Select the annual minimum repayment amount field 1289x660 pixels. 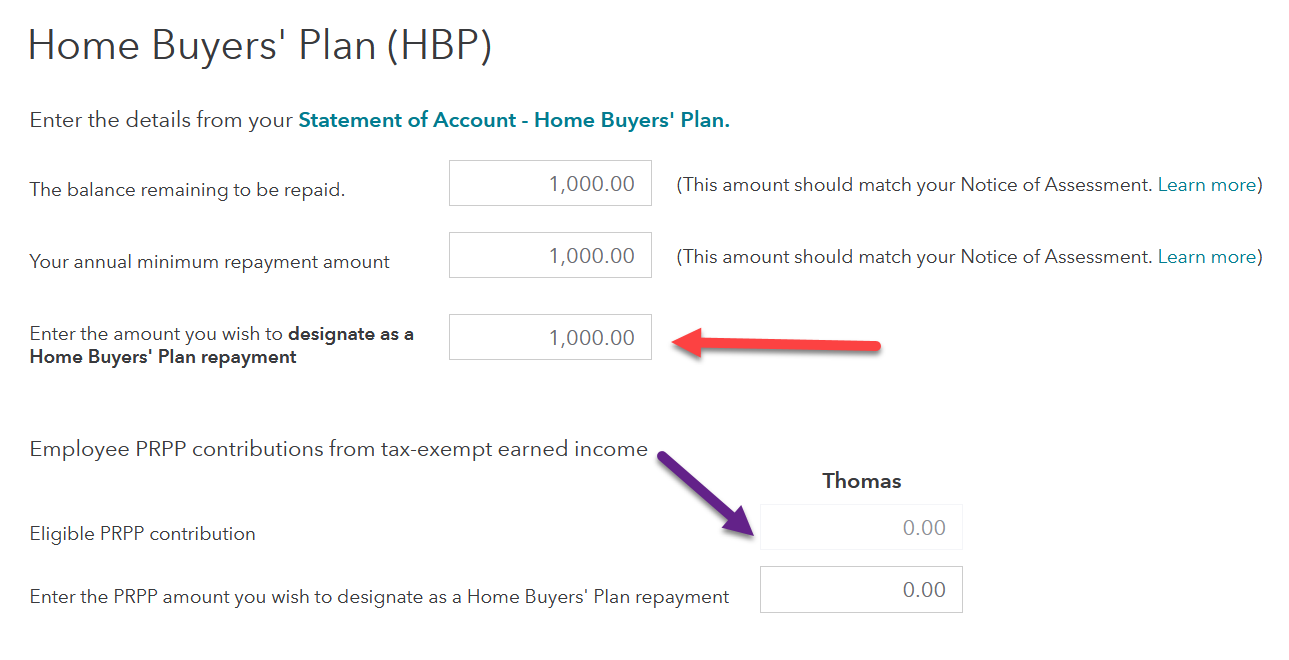point(550,255)
